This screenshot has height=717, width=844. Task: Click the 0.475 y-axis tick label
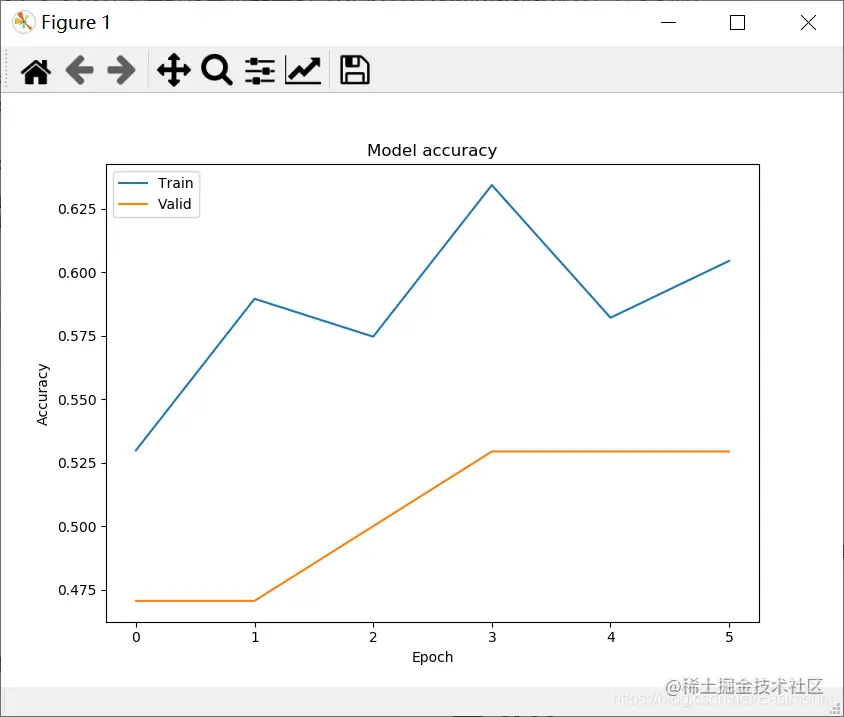click(x=77, y=590)
